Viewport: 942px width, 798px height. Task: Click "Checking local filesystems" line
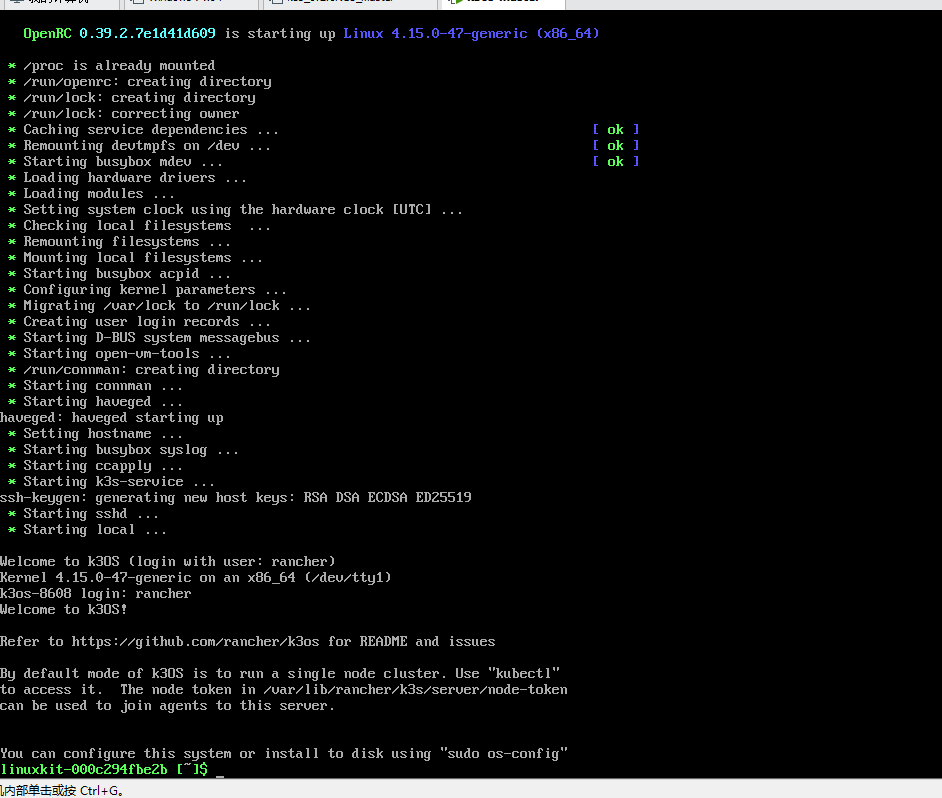139,226
